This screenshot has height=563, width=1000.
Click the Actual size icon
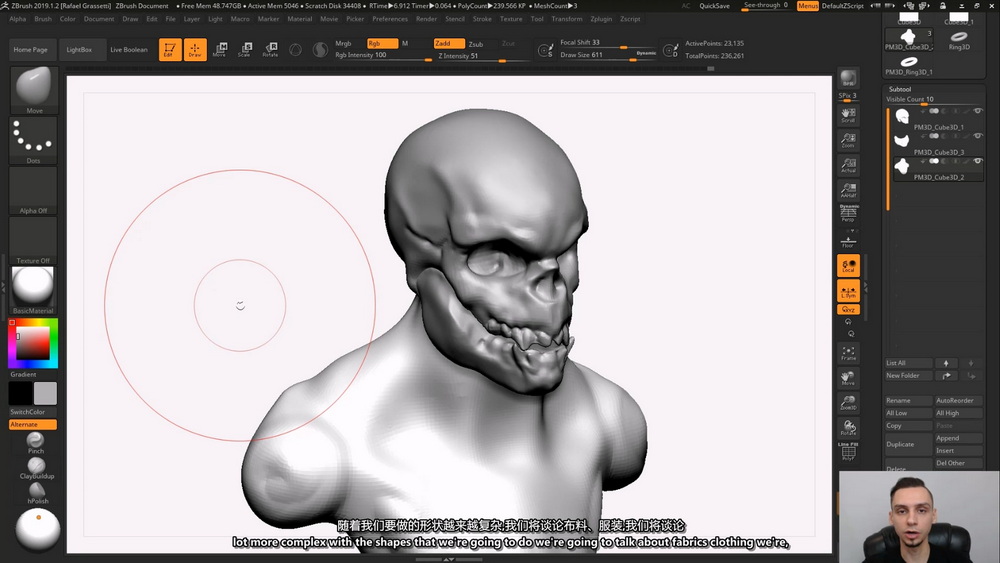tap(848, 165)
